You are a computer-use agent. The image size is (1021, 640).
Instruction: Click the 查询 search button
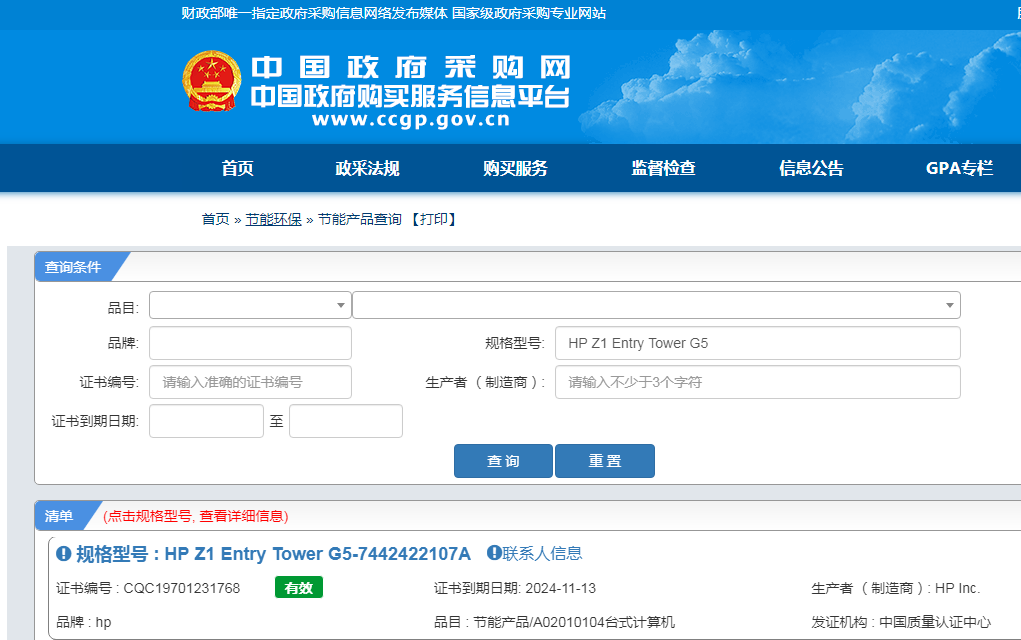coord(503,461)
